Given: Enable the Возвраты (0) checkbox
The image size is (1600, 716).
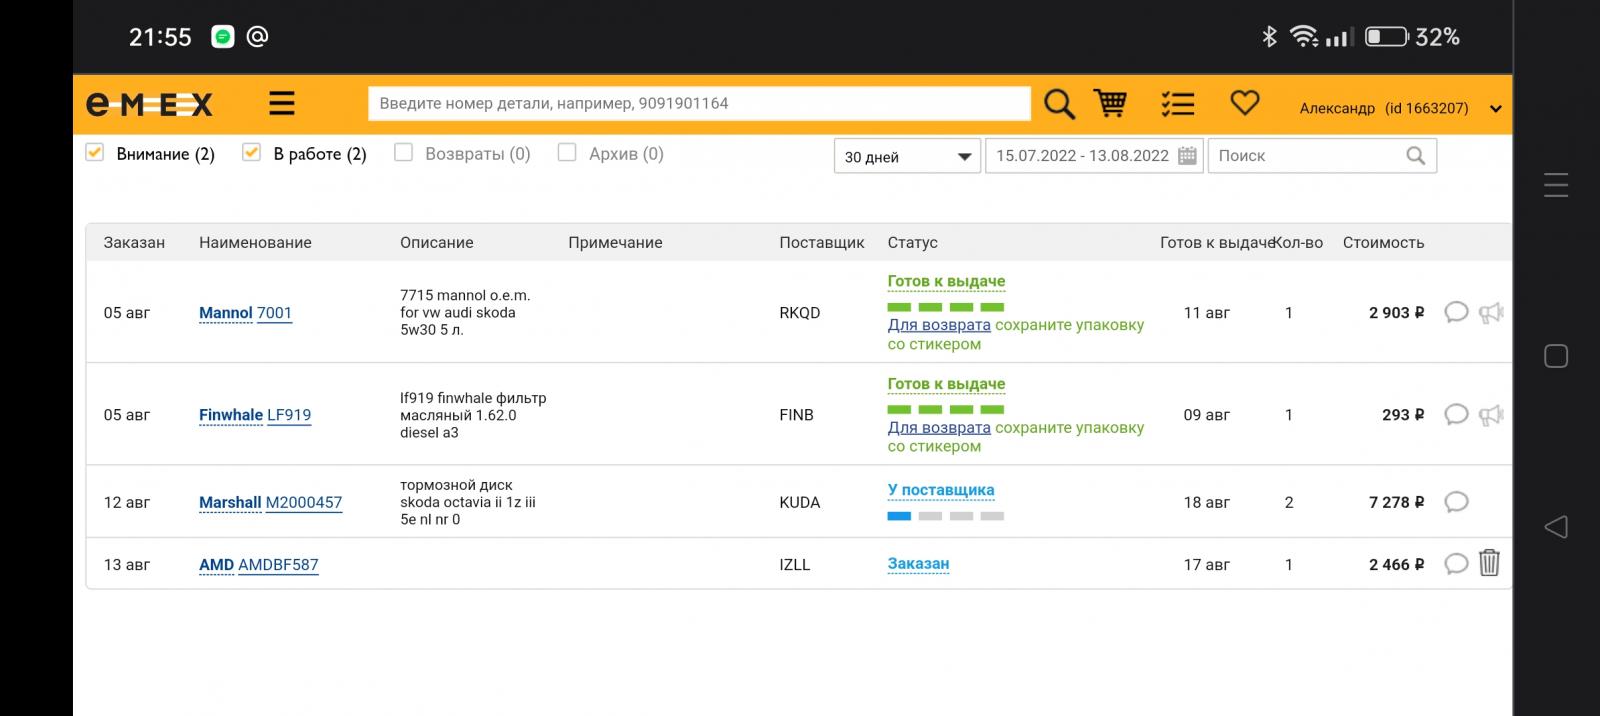Looking at the screenshot, I should point(403,153).
